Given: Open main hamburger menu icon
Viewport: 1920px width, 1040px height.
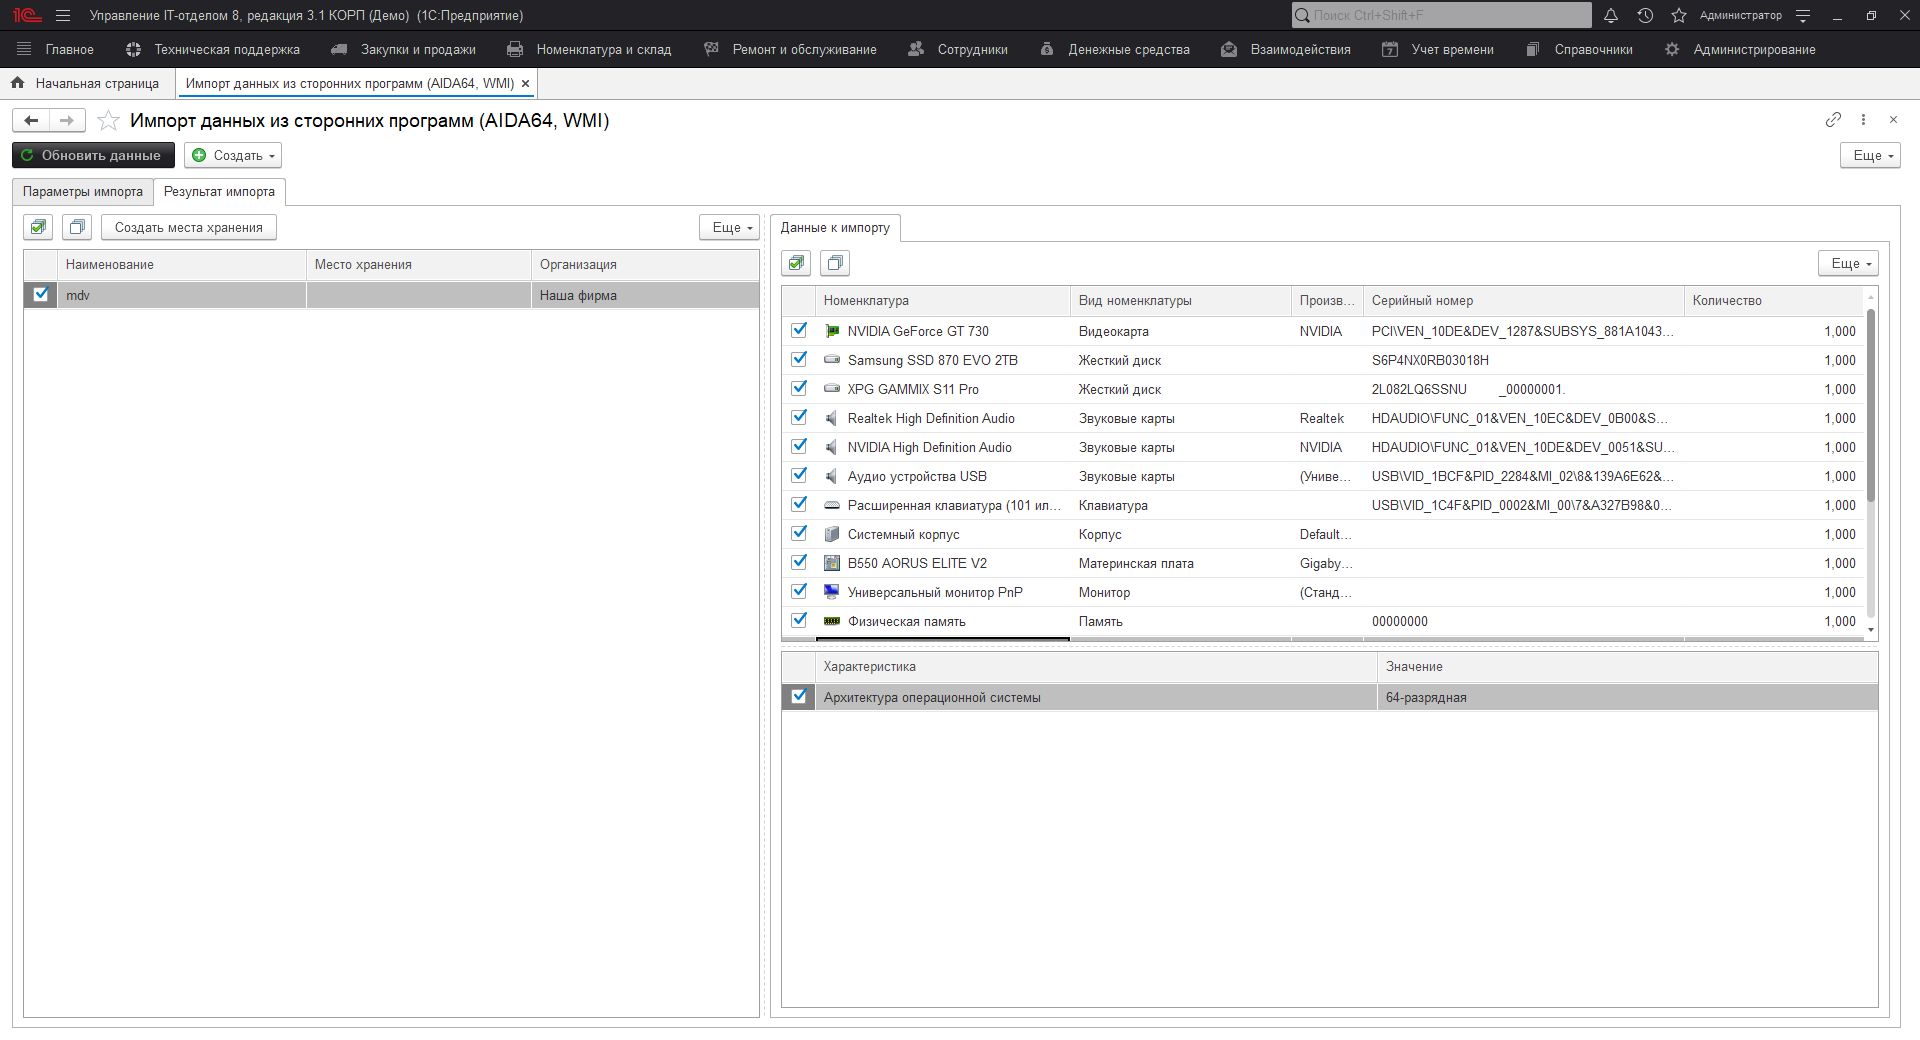Looking at the screenshot, I should pos(63,15).
